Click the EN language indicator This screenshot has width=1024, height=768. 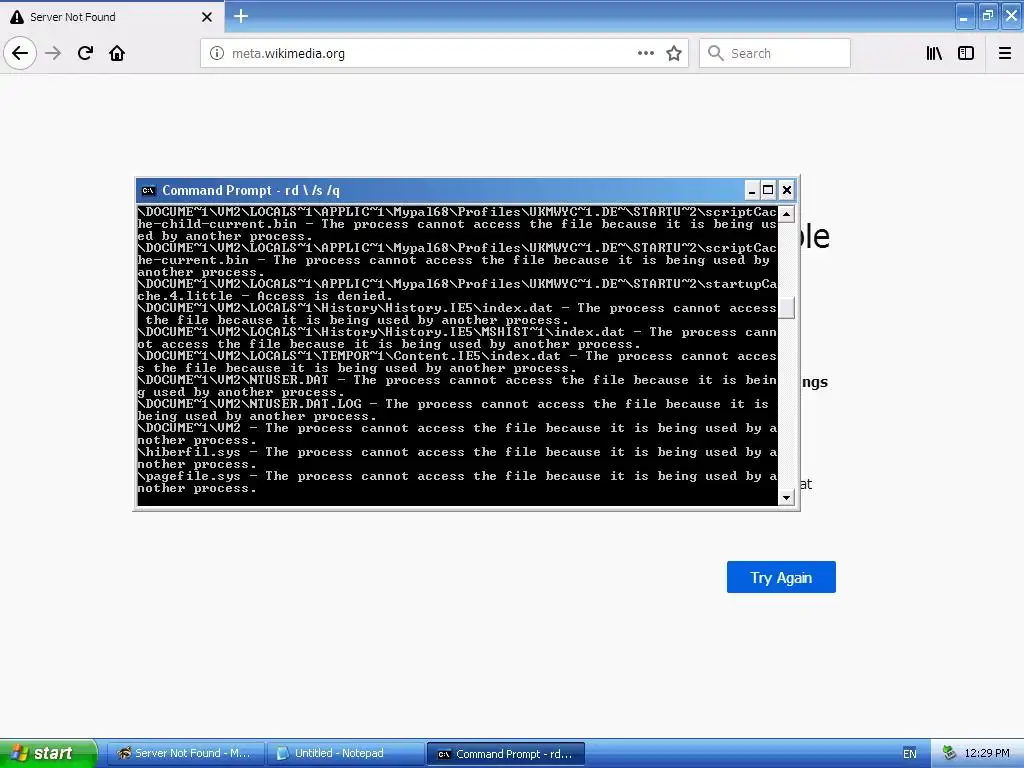tap(910, 754)
